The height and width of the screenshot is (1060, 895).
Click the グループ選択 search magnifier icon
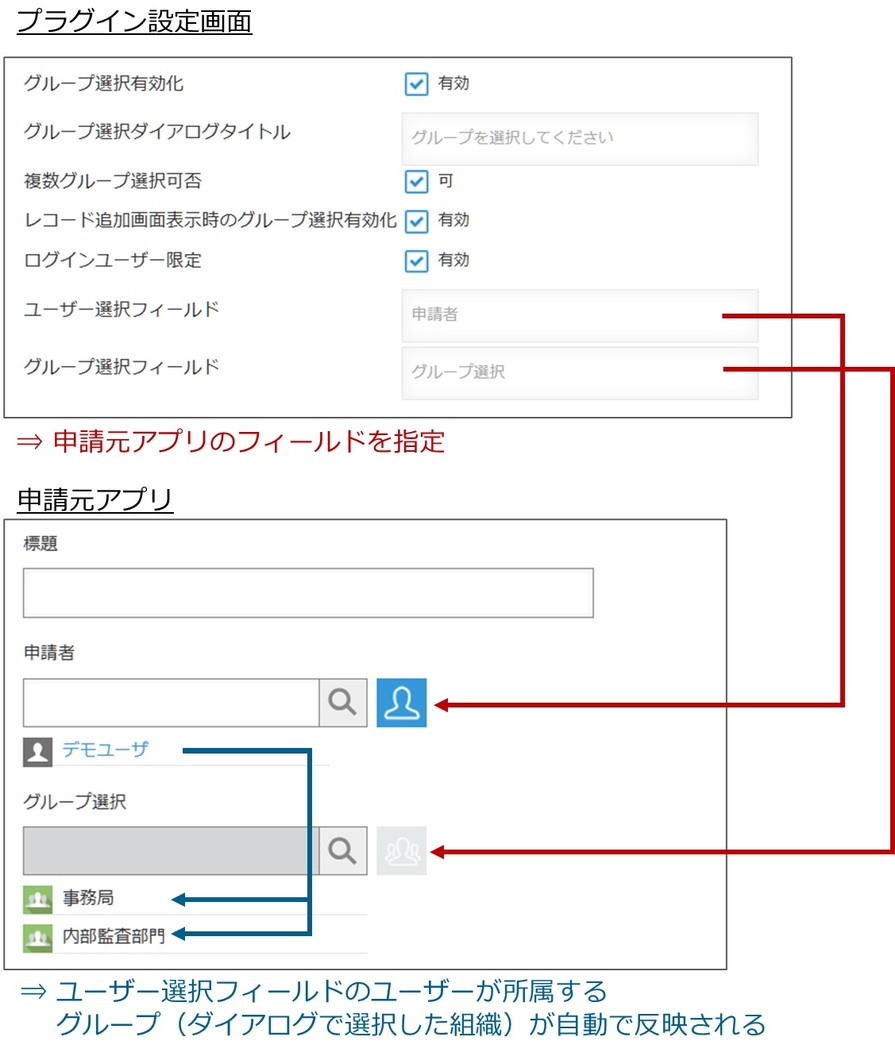(x=343, y=851)
